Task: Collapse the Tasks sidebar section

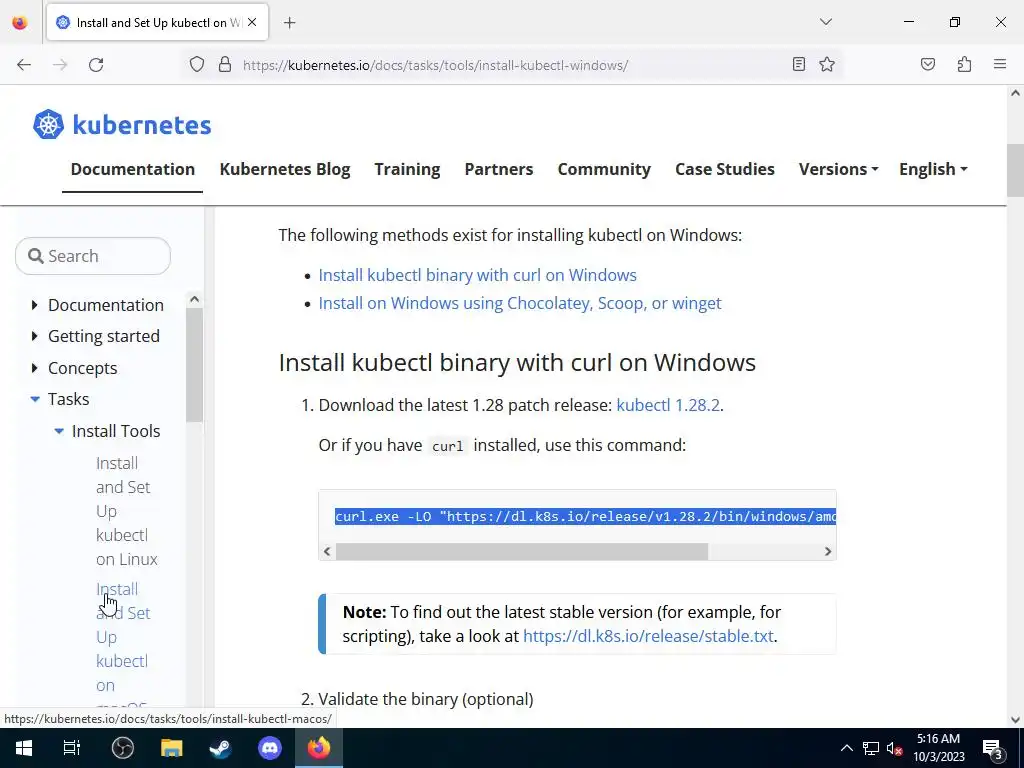Action: [35, 399]
